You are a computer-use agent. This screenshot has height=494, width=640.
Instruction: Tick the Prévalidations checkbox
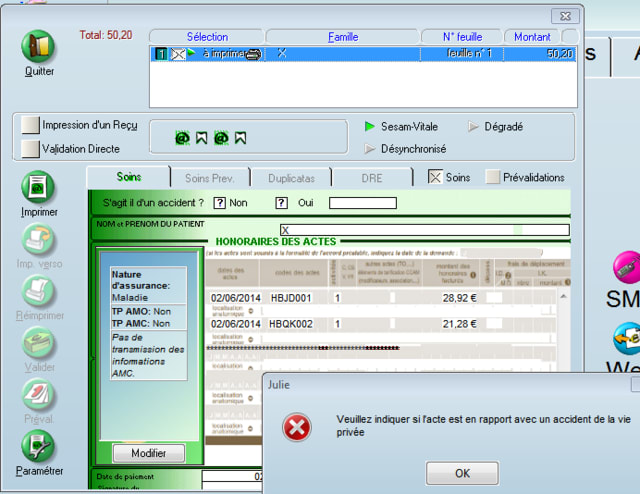(493, 177)
